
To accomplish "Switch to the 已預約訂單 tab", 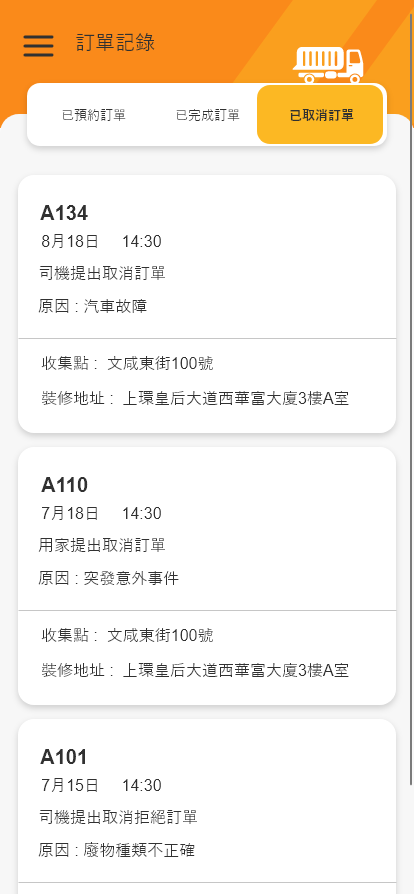I will click(94, 115).
